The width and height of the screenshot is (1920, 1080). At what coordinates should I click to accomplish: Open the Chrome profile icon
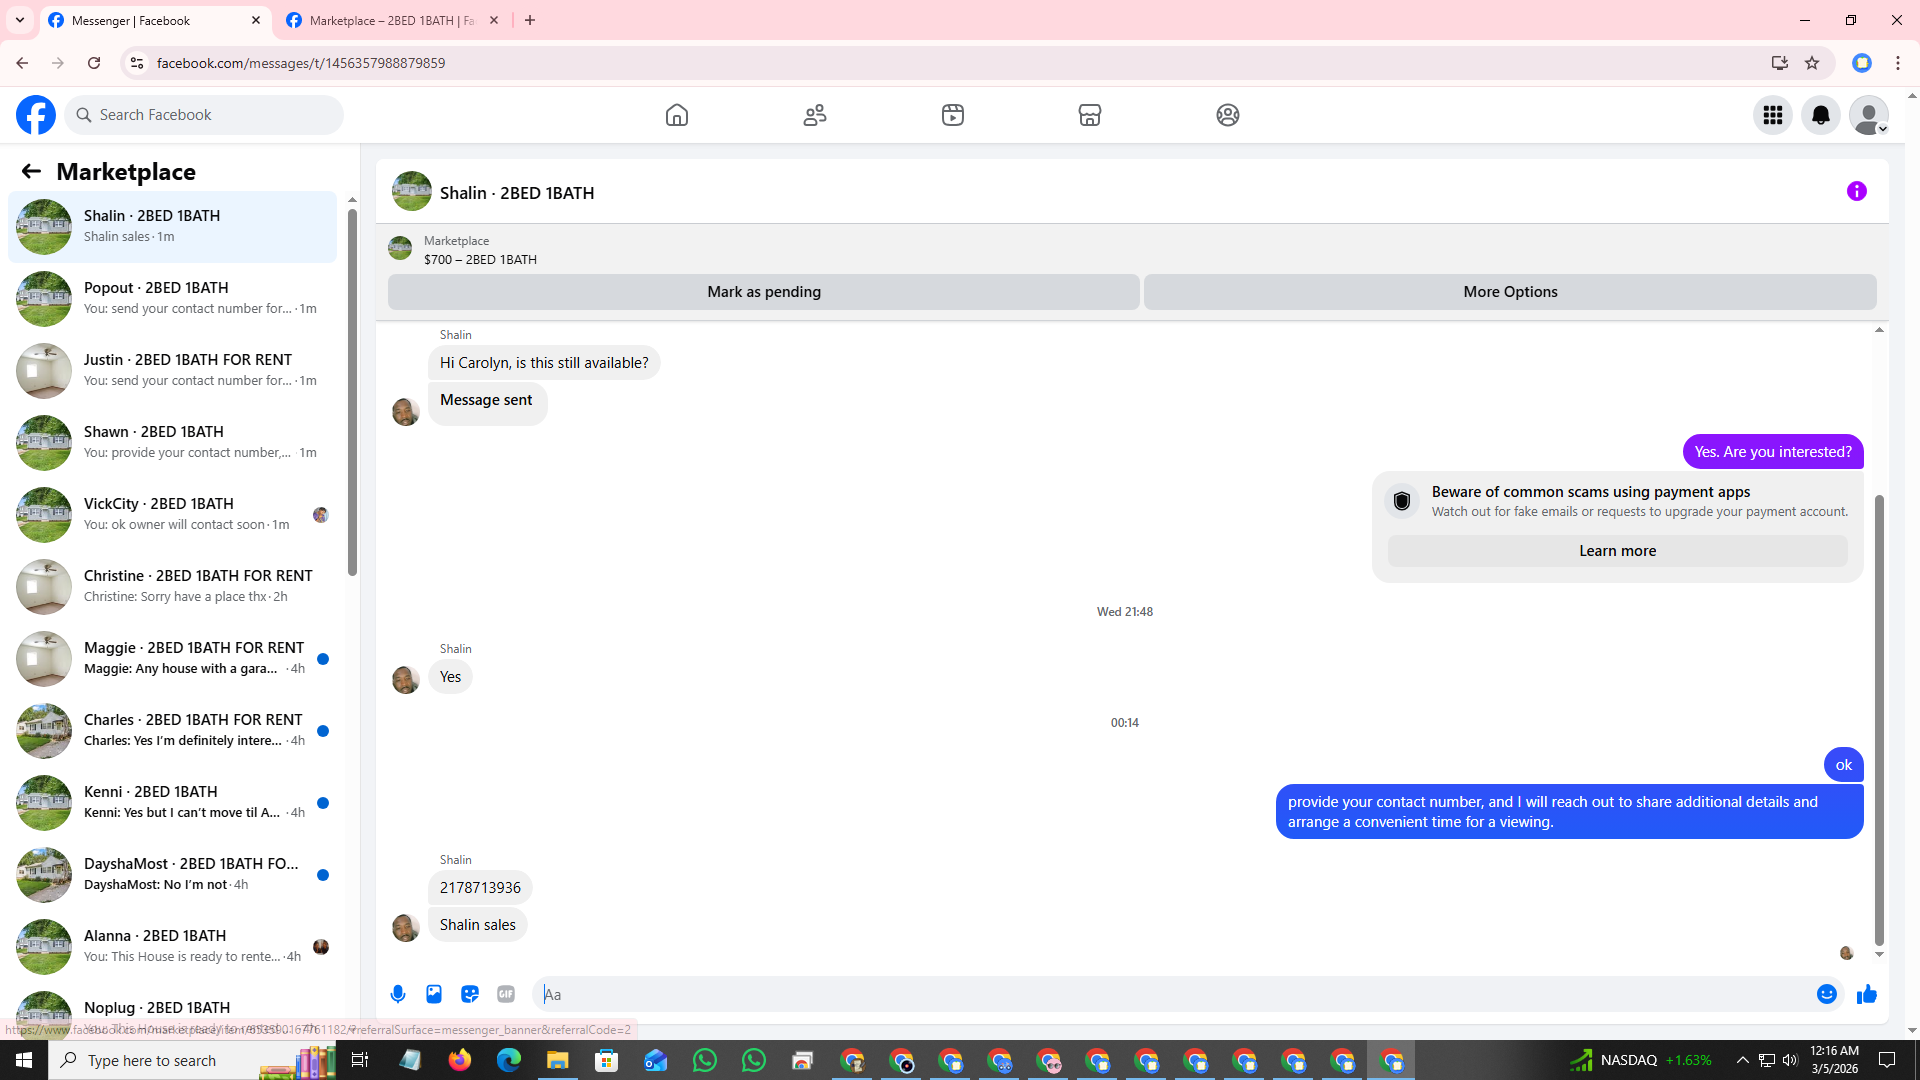tap(1862, 63)
